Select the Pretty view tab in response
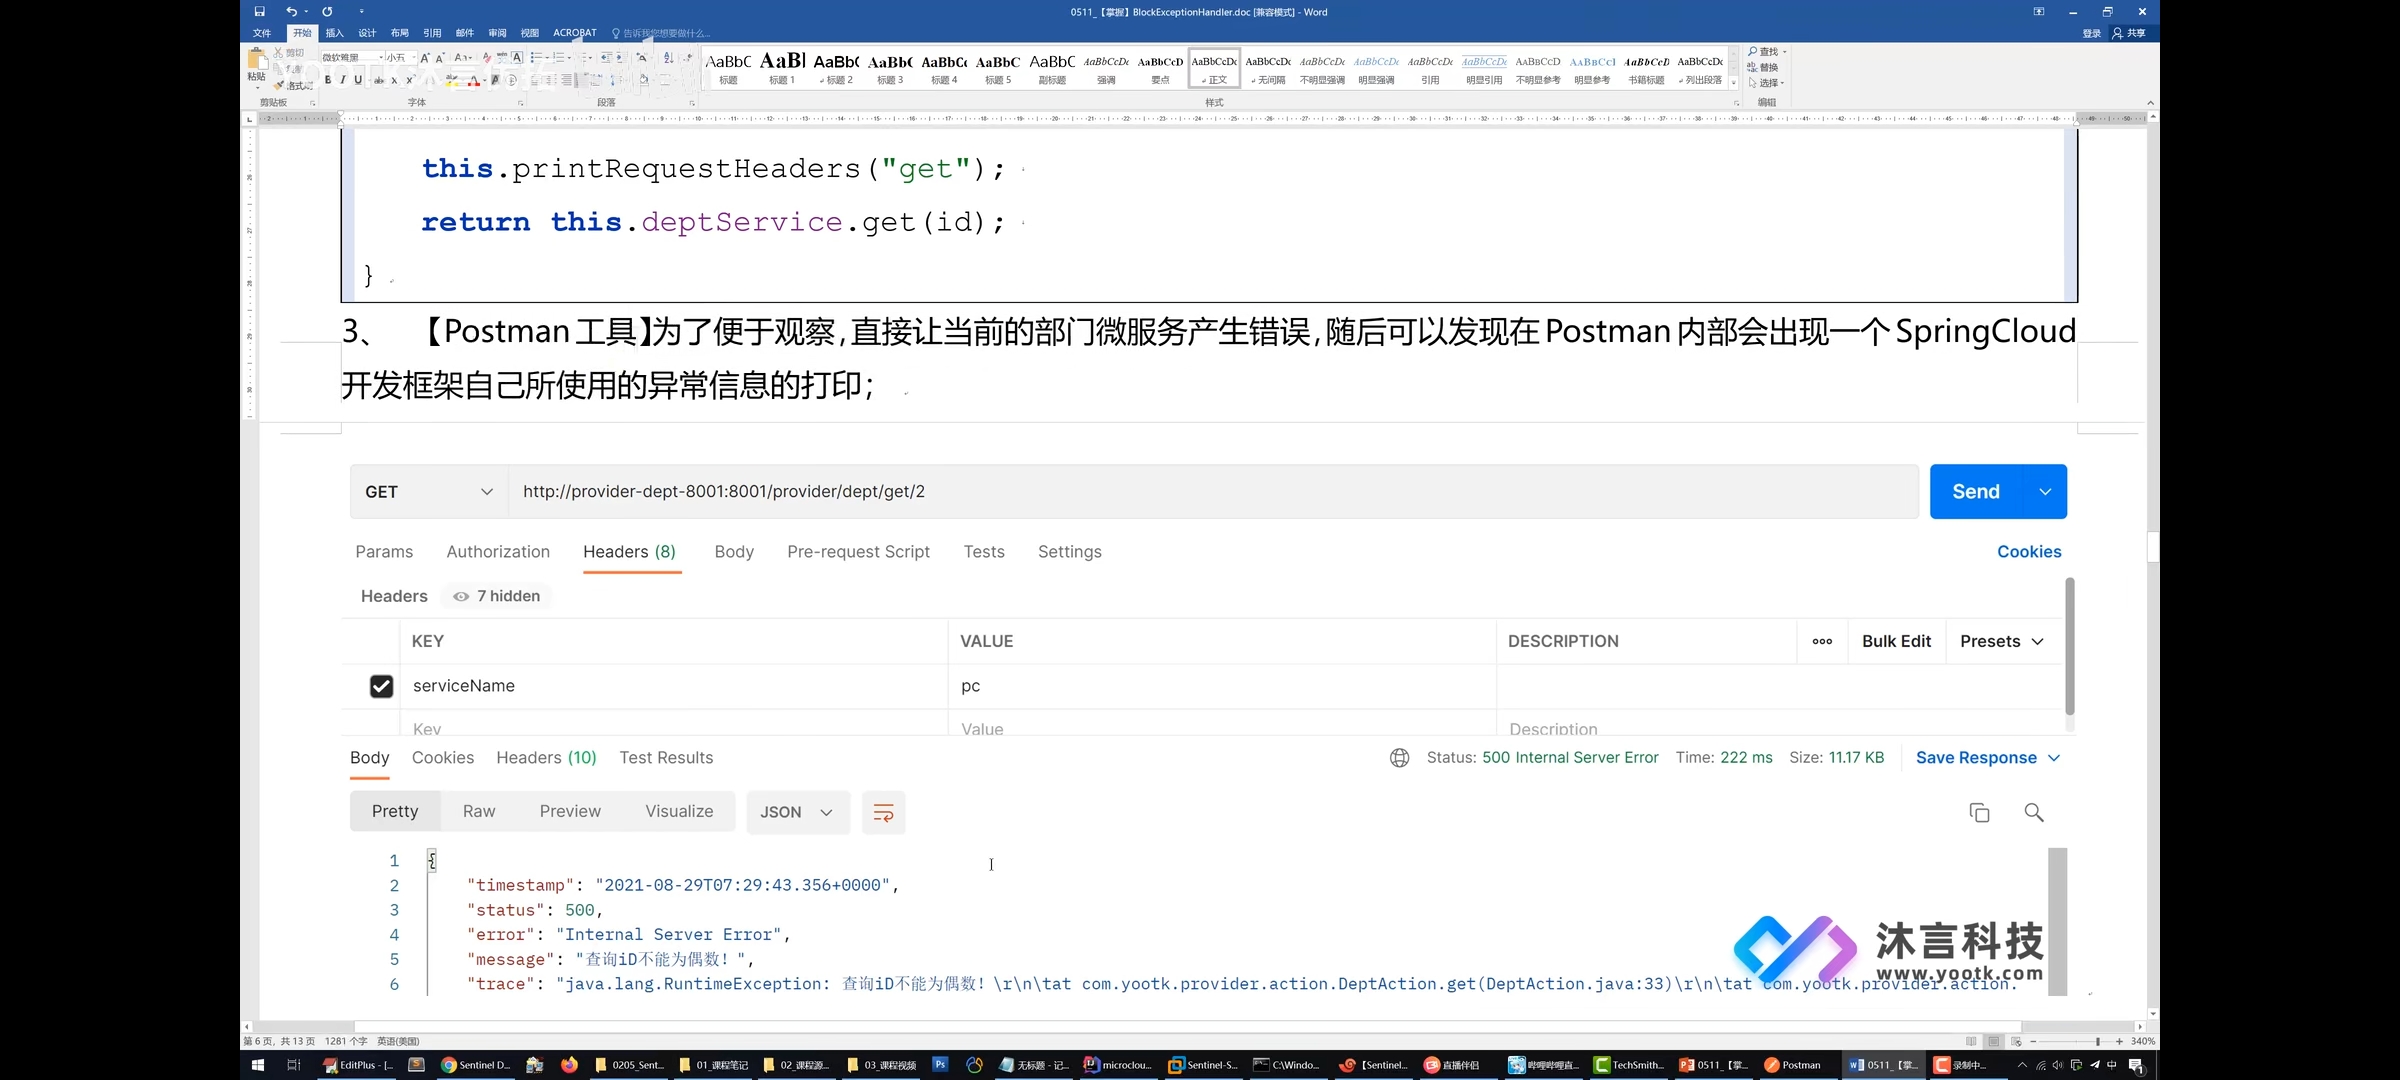Image resolution: width=2400 pixels, height=1080 pixels. point(395,811)
